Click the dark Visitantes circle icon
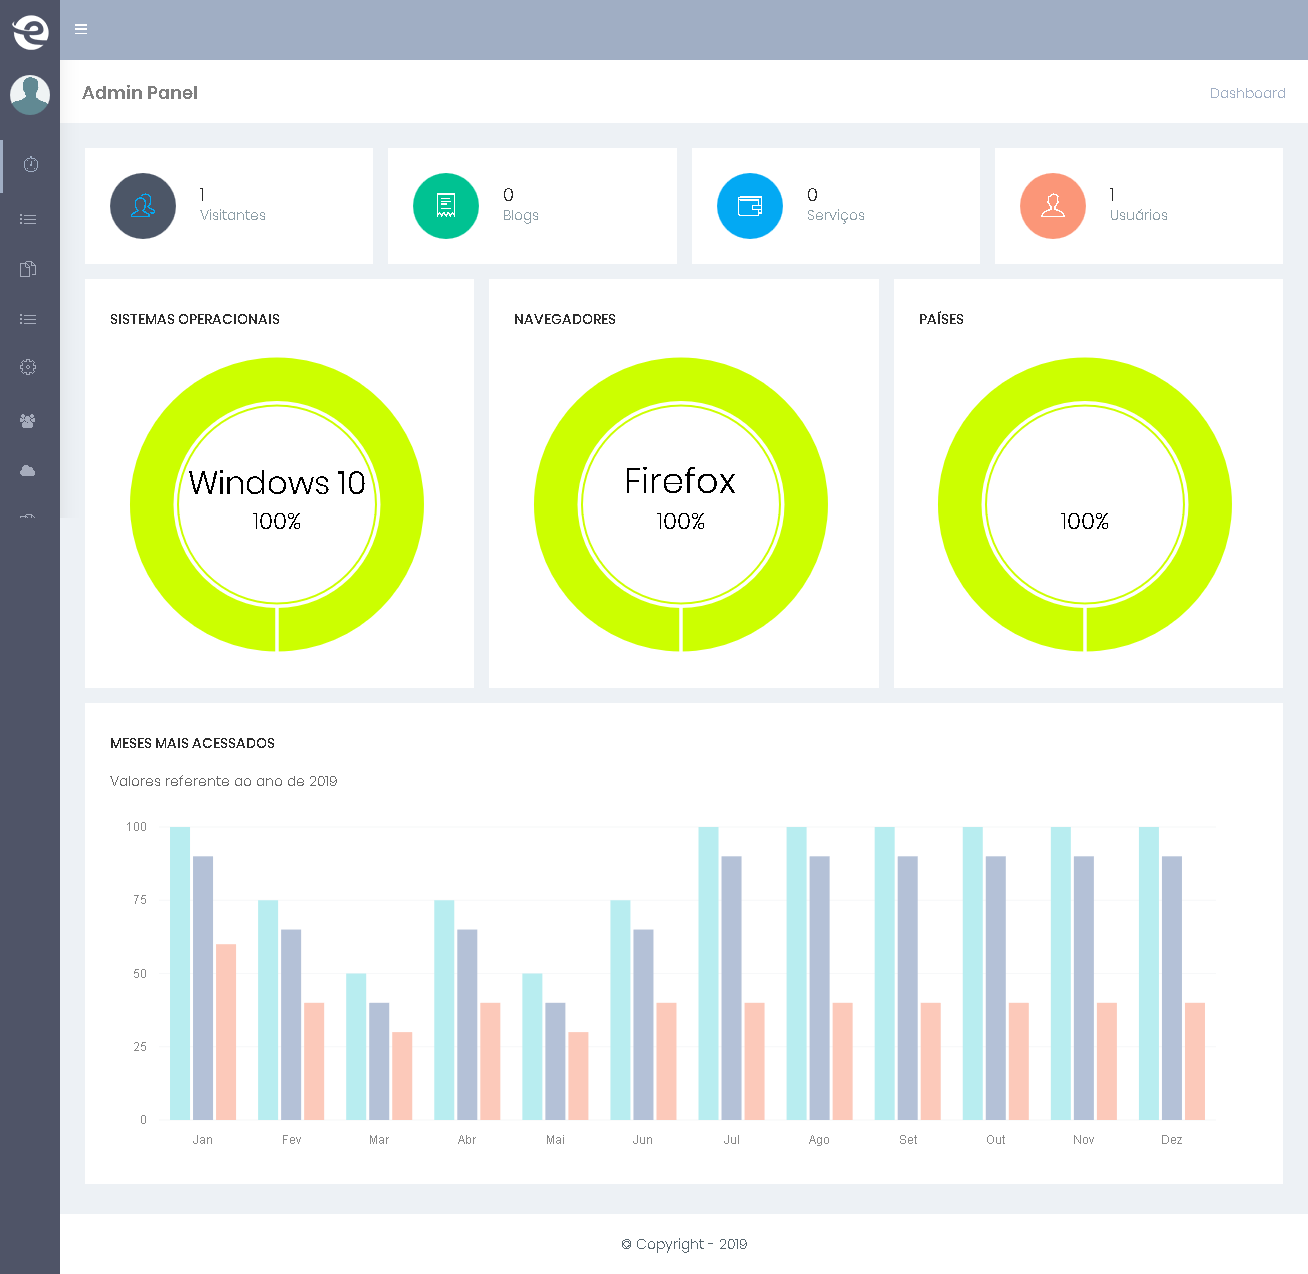The image size is (1308, 1274). 143,206
